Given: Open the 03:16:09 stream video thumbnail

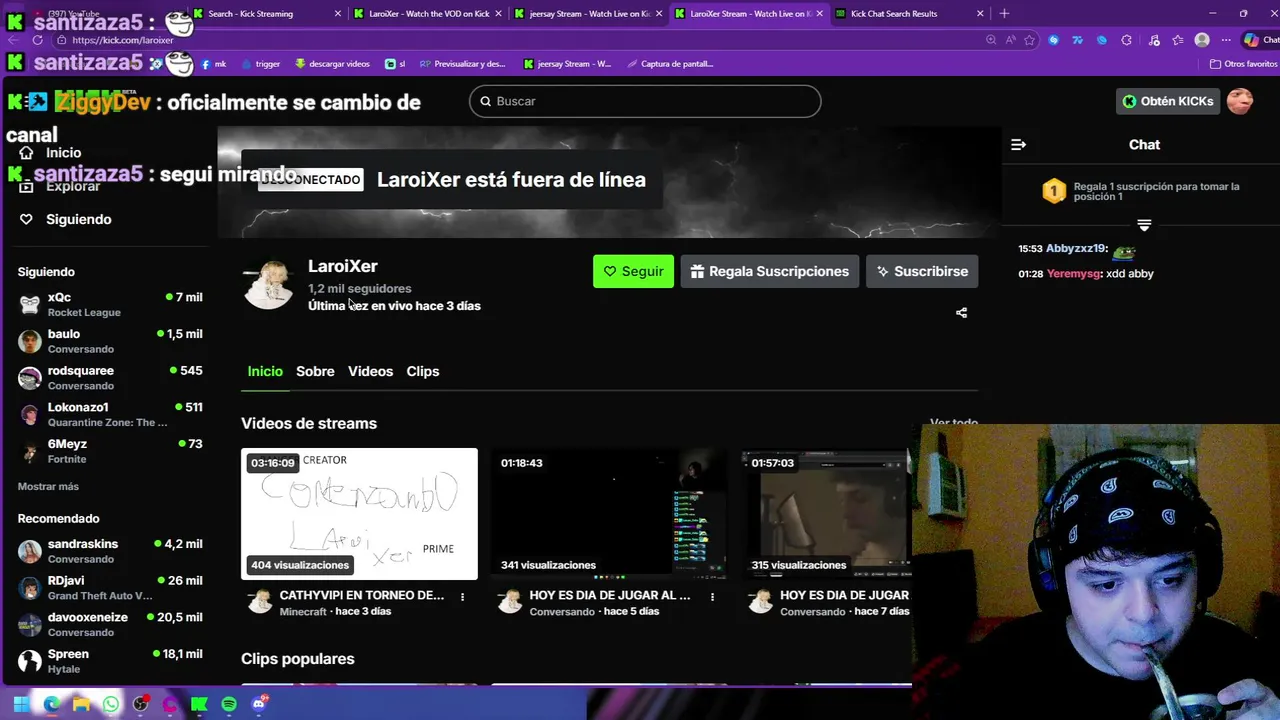Looking at the screenshot, I should (x=359, y=514).
